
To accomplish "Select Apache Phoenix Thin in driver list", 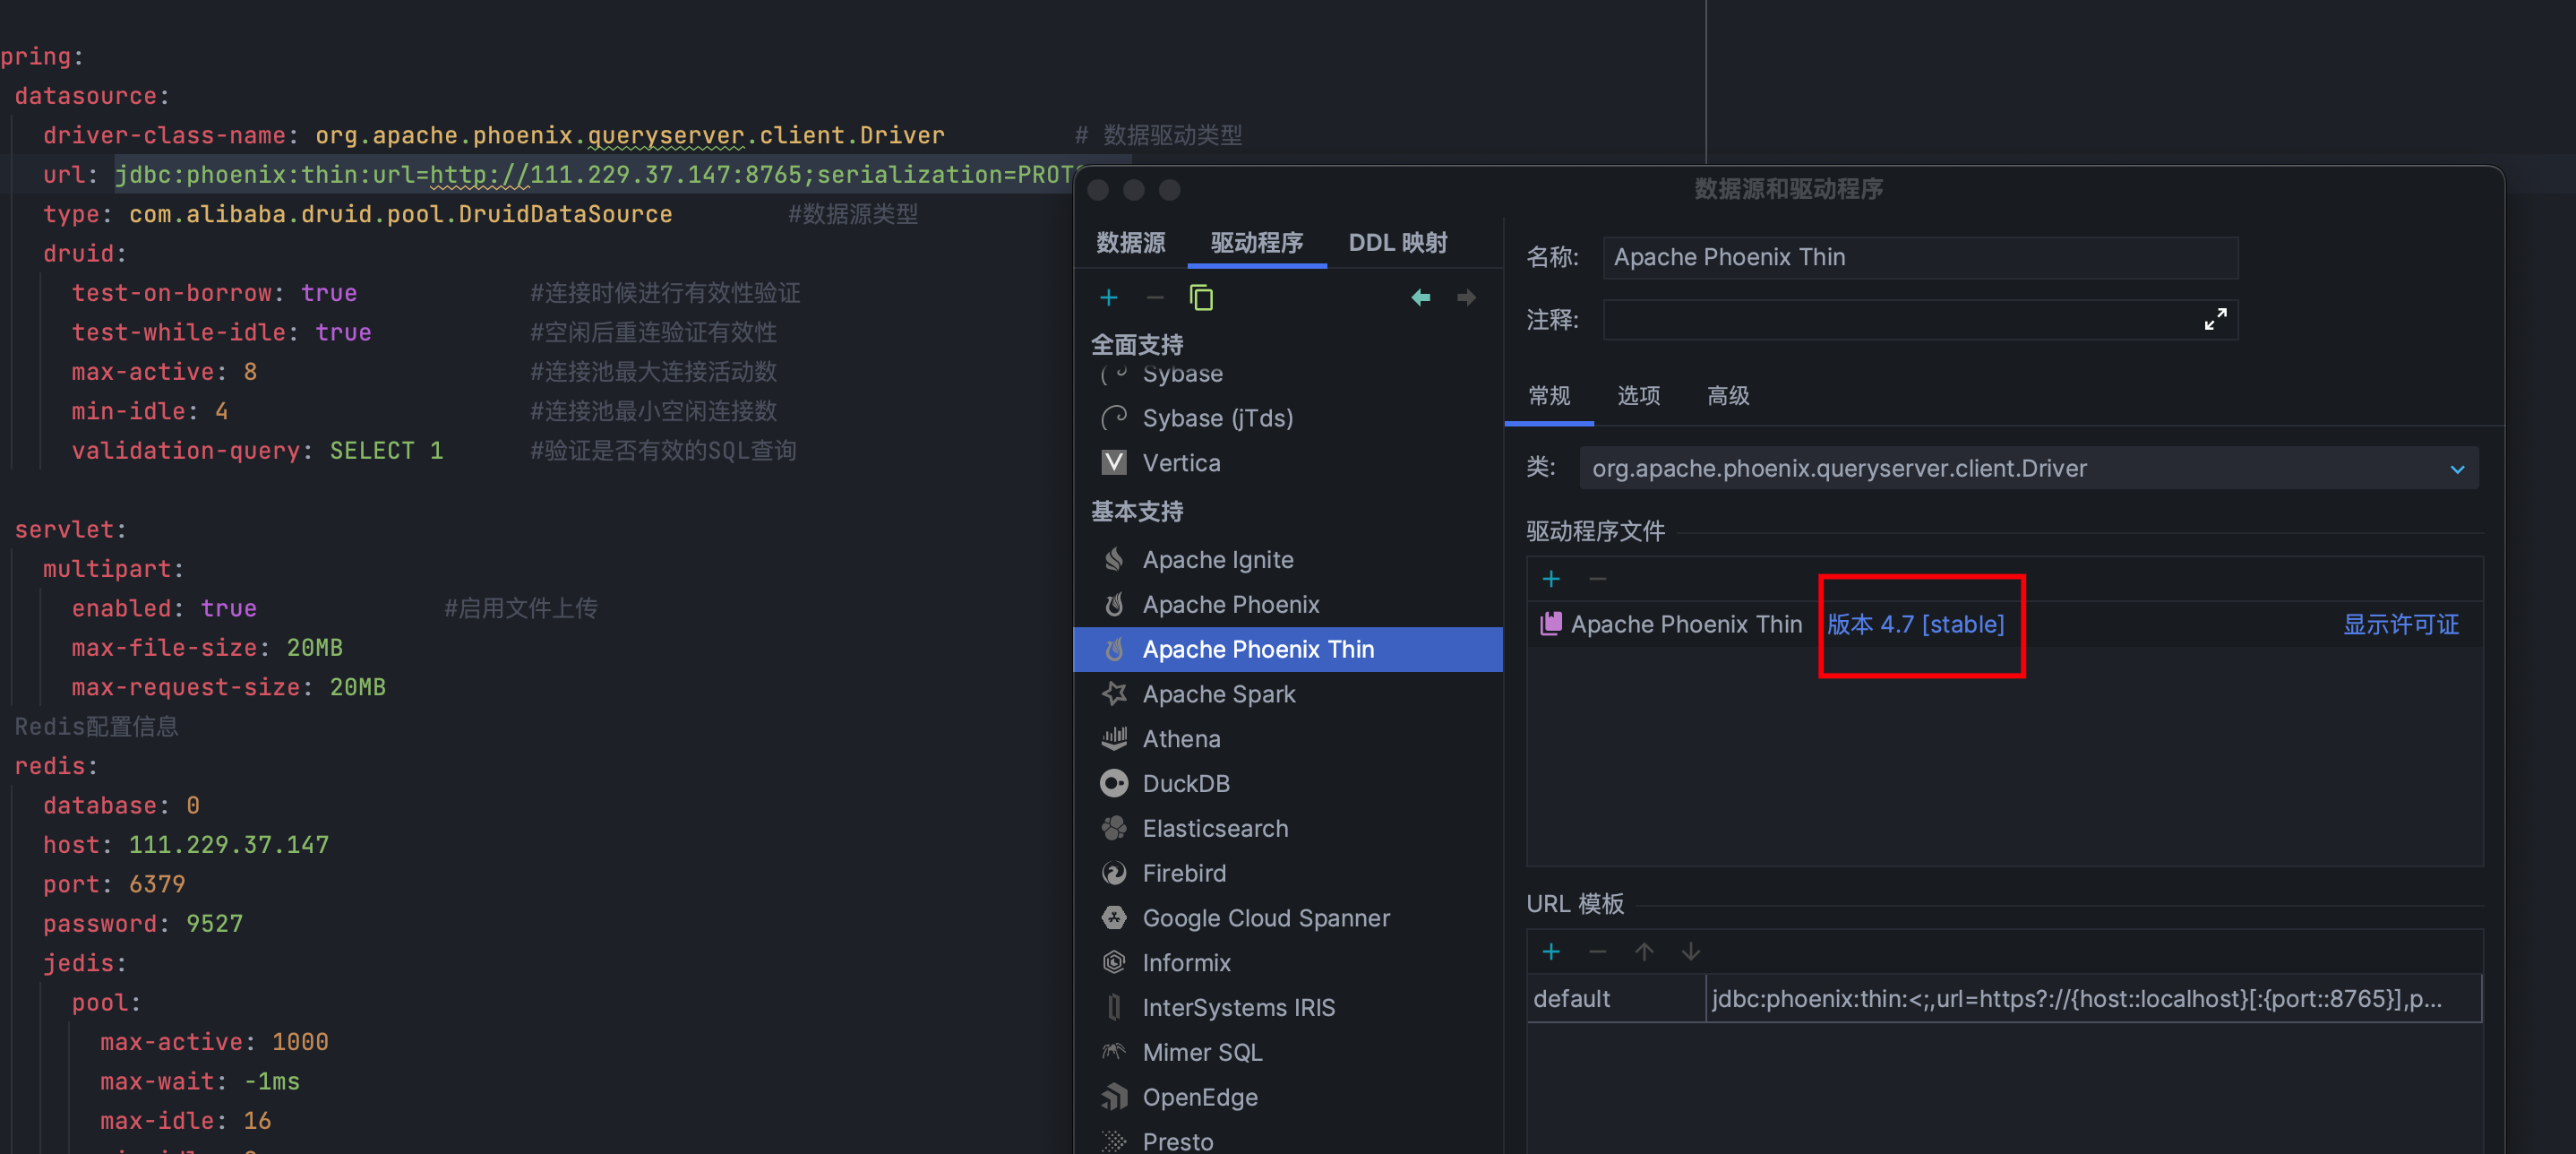I will pos(1288,650).
